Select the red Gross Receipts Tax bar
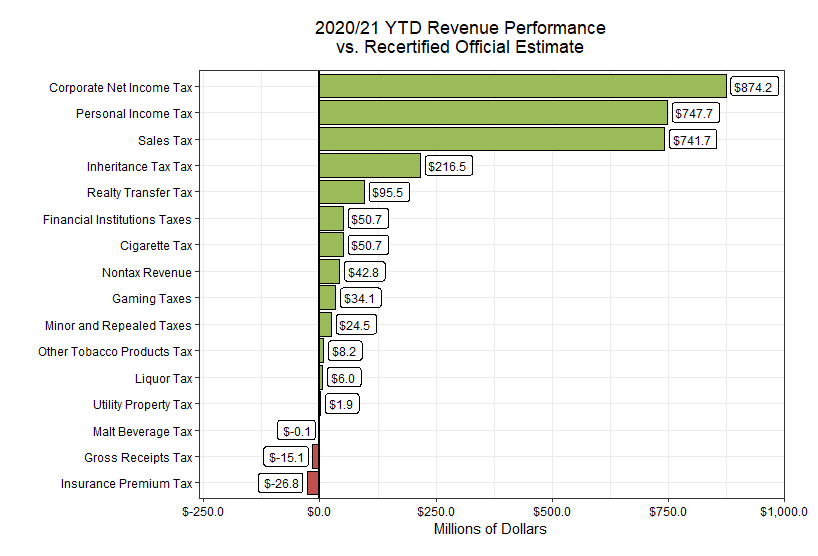 point(315,457)
